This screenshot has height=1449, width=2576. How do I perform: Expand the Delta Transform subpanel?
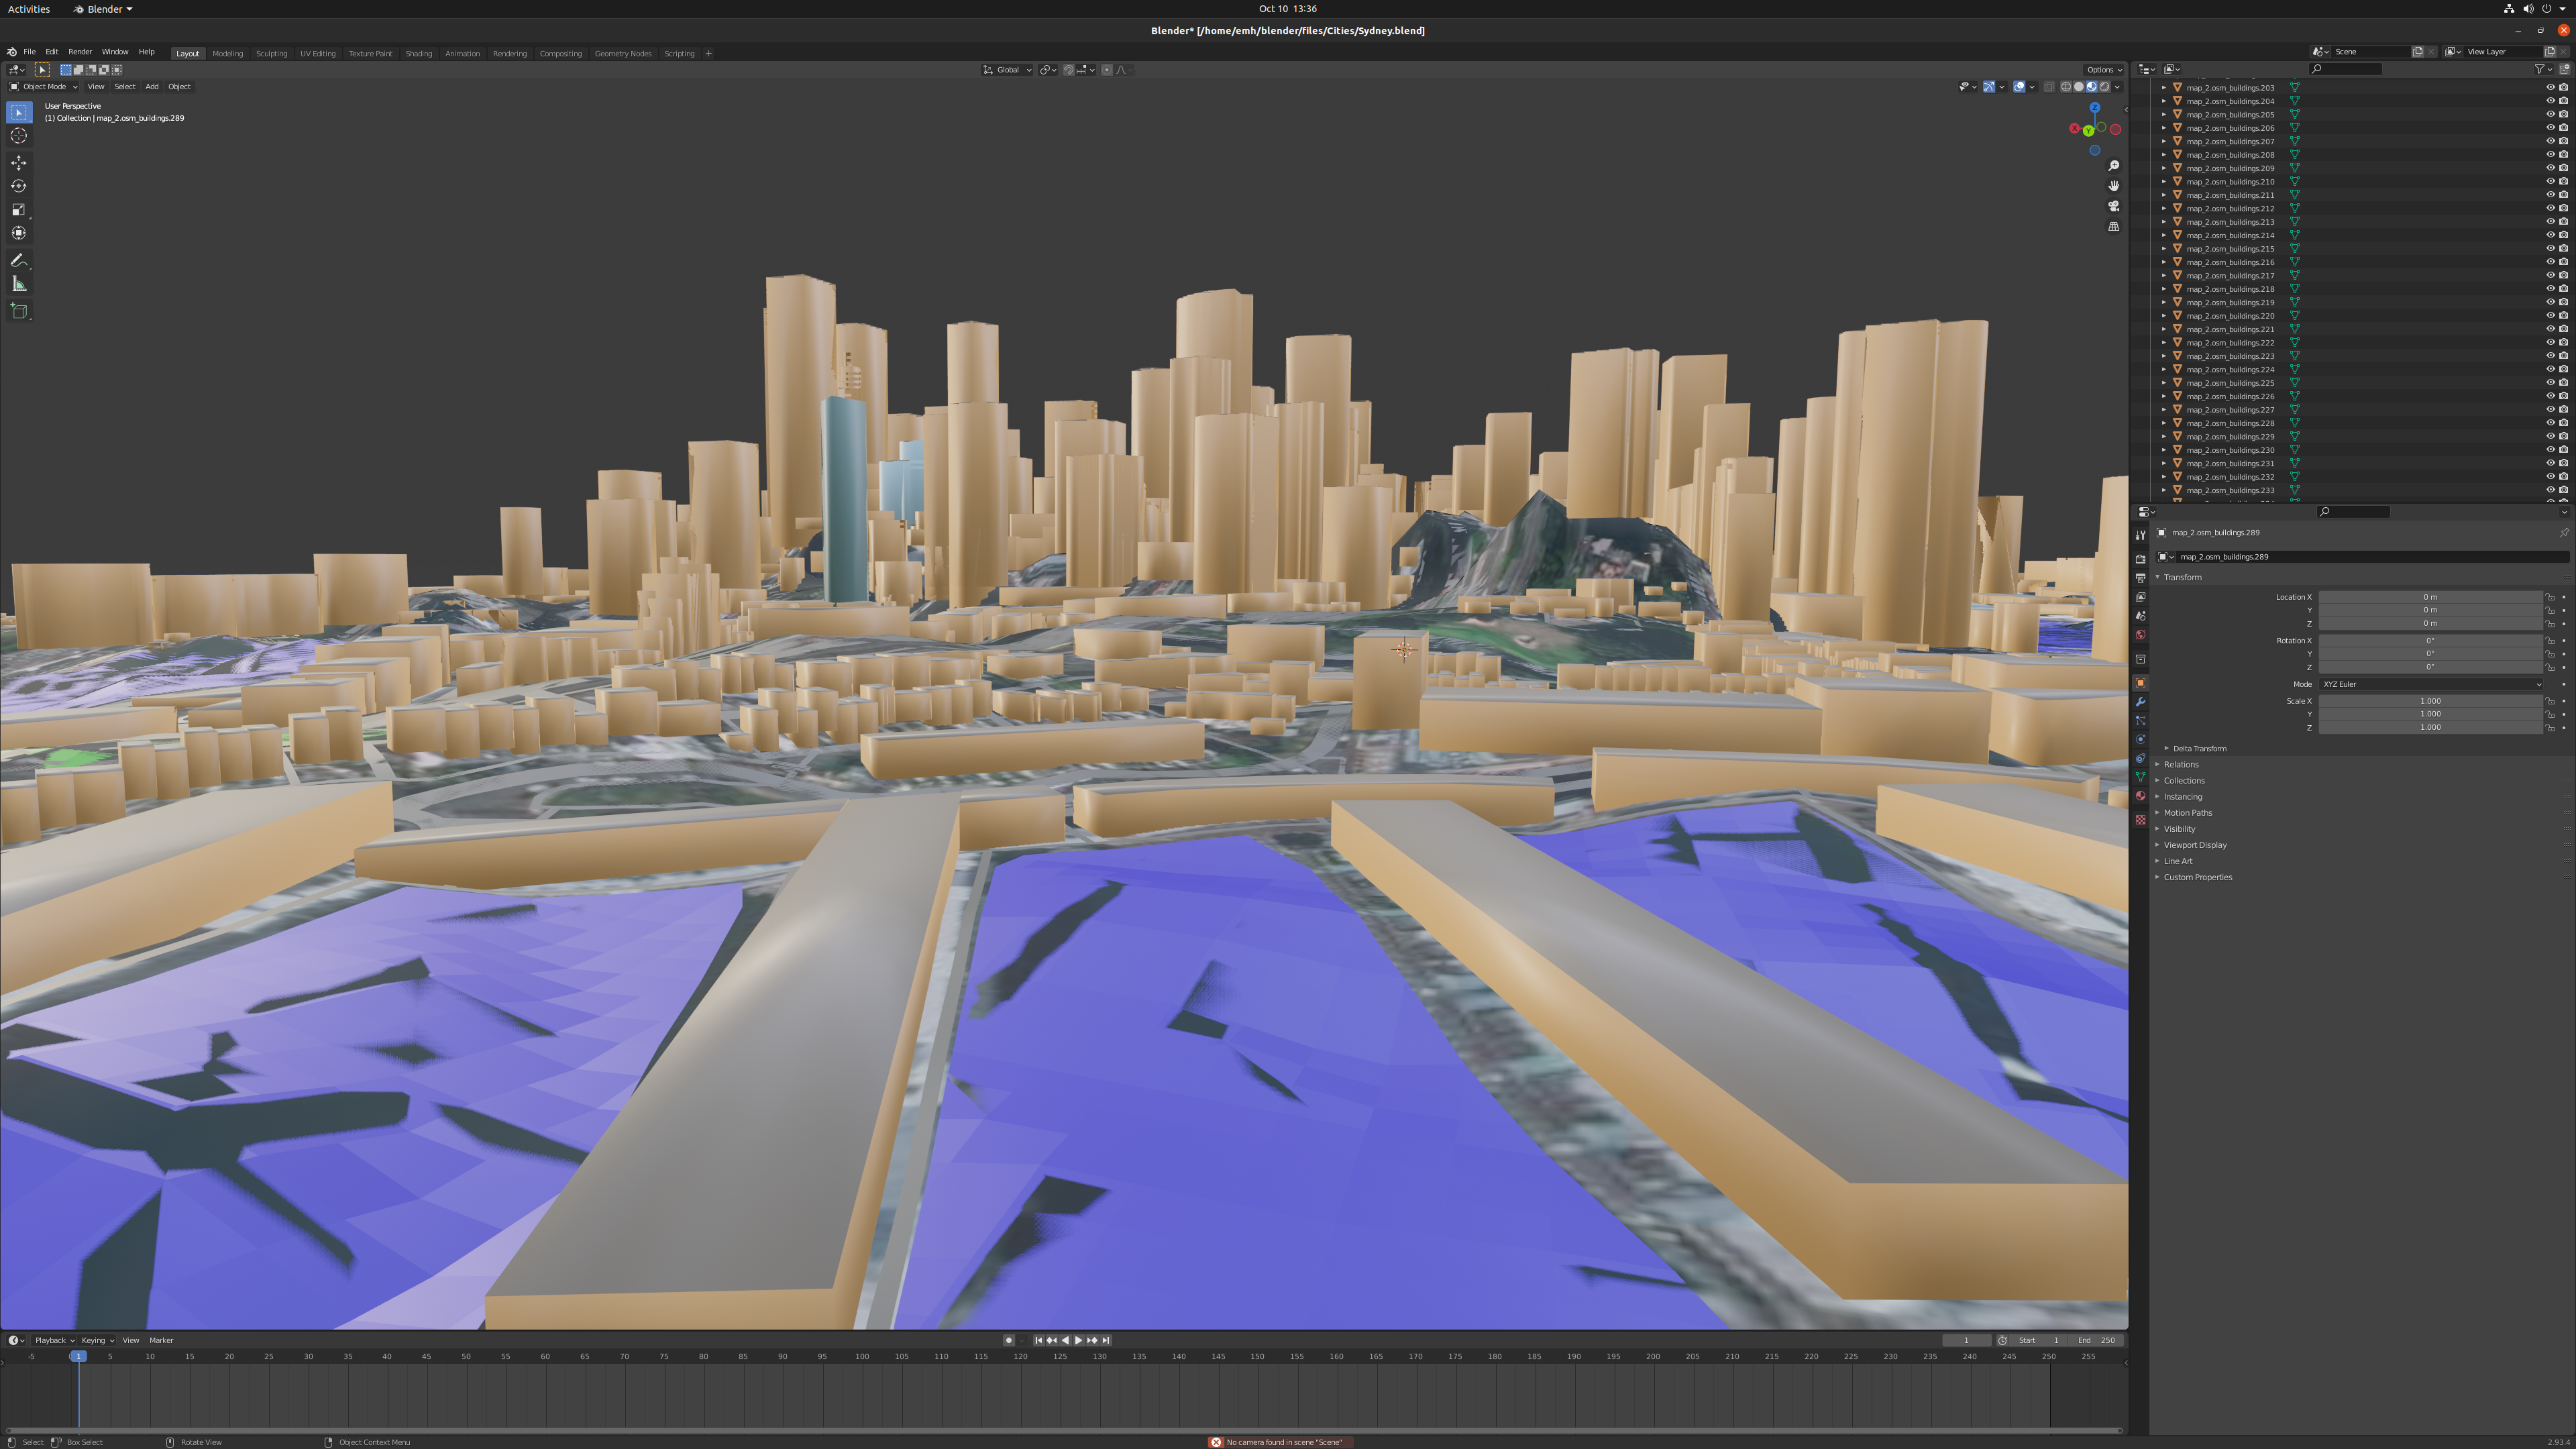tap(2199, 749)
